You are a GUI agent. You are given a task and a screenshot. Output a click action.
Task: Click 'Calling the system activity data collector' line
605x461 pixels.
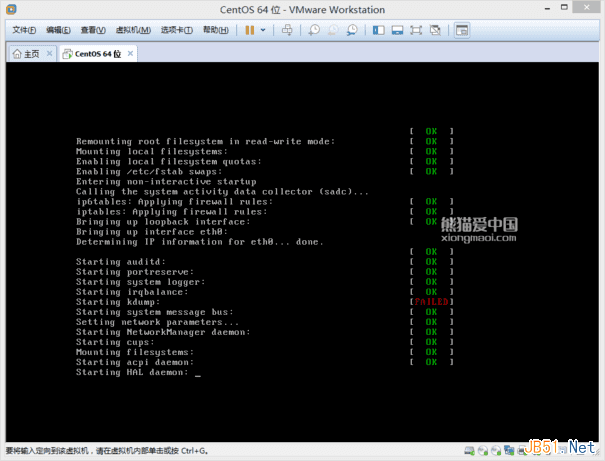pos(222,192)
